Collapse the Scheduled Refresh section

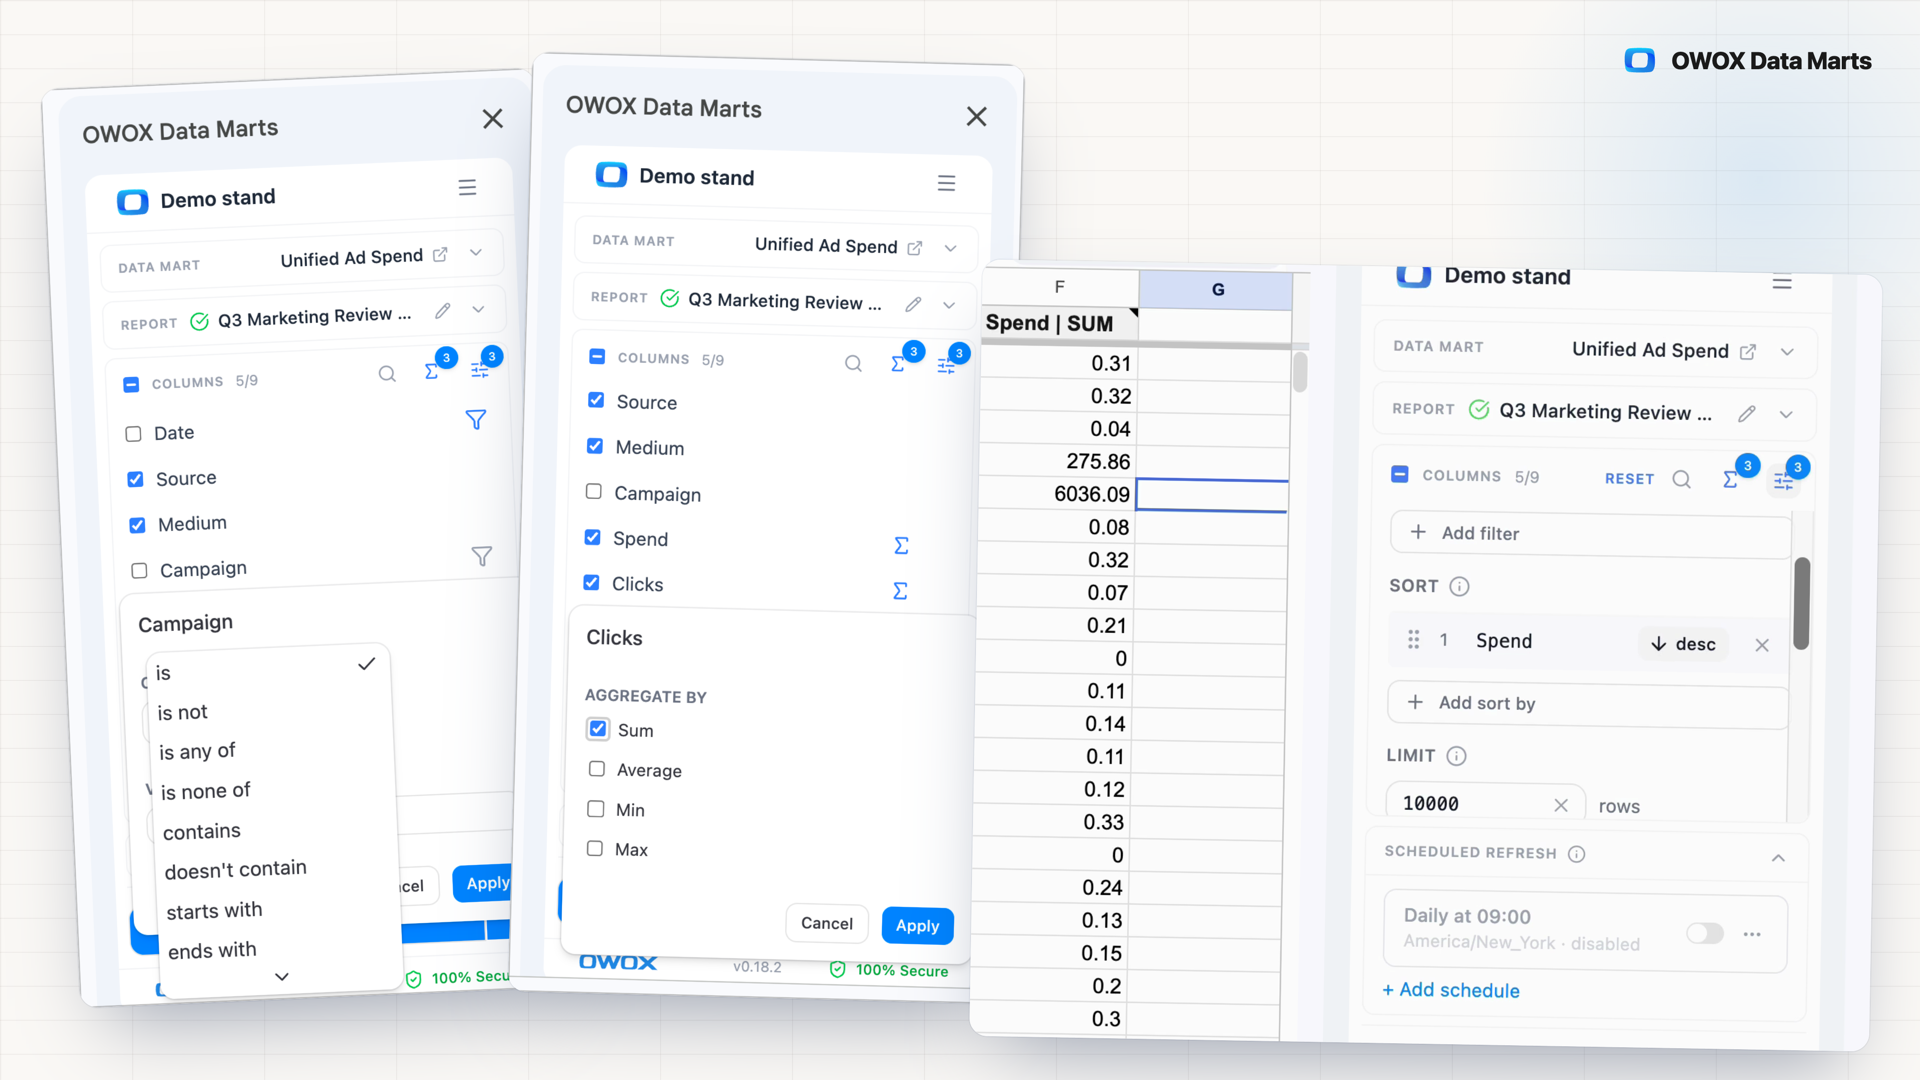(x=1778, y=858)
